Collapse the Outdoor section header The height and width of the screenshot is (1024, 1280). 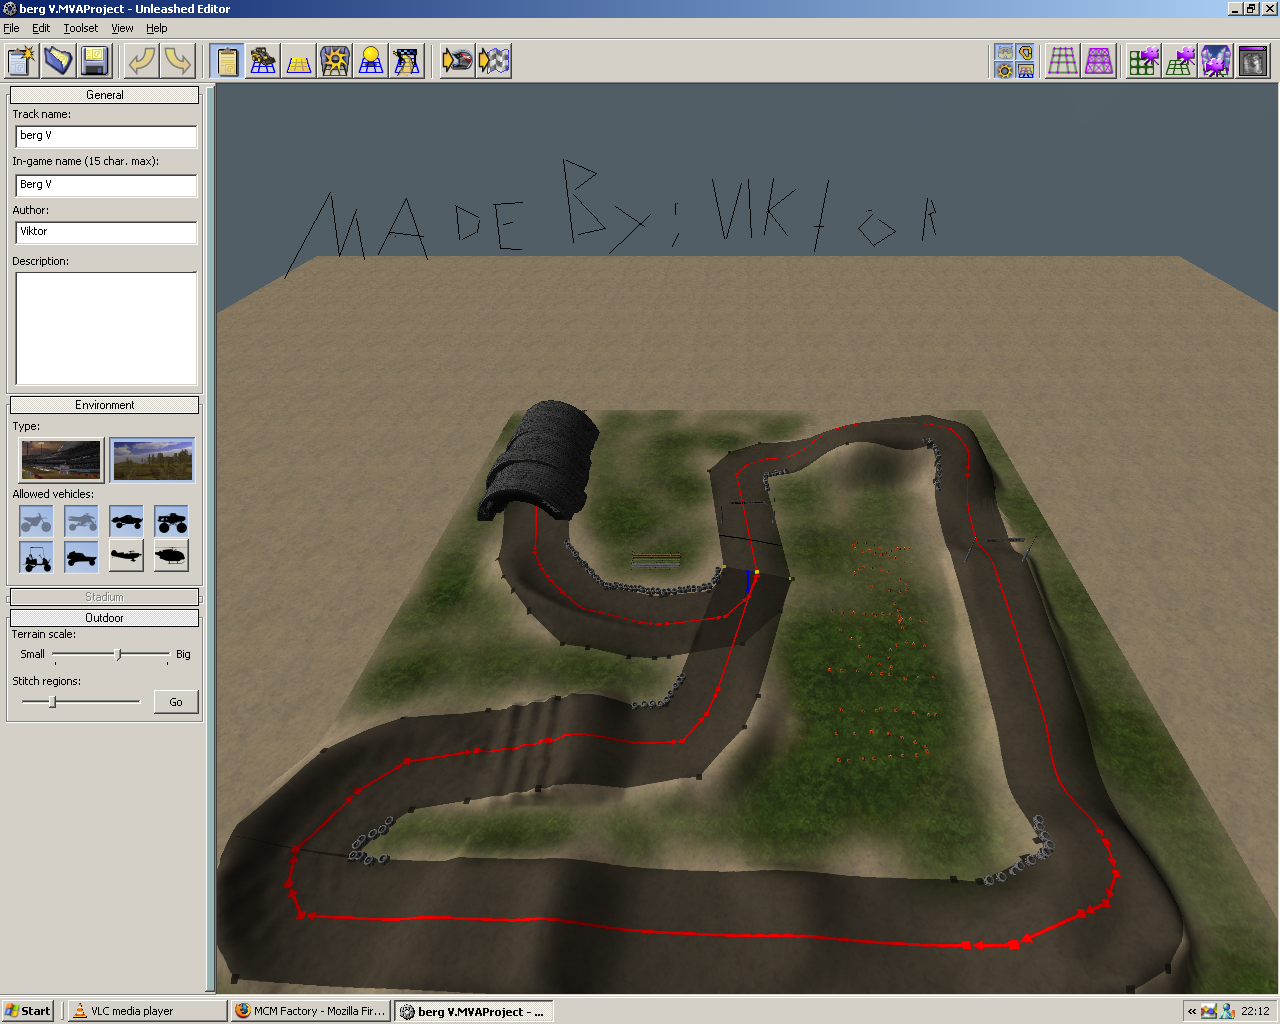pyautogui.click(x=104, y=618)
